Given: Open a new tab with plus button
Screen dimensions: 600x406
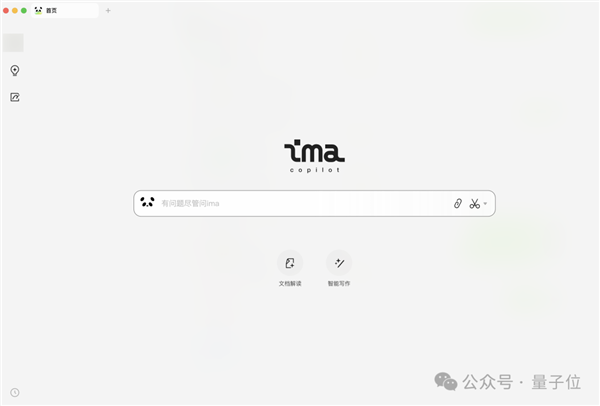Looking at the screenshot, I should (x=108, y=11).
